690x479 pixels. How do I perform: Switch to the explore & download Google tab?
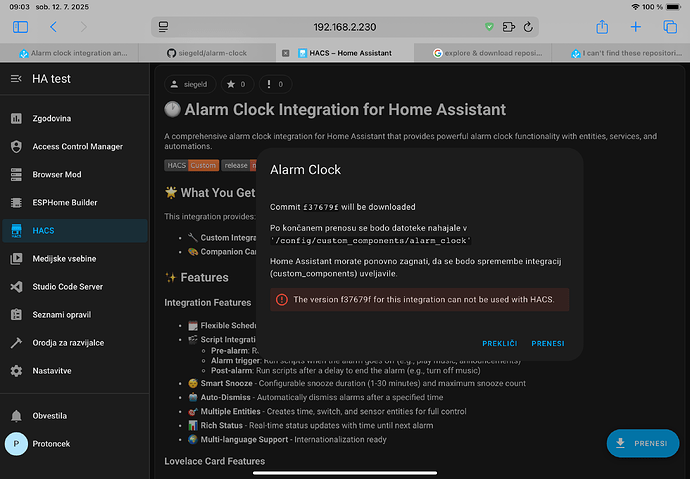coord(482,53)
